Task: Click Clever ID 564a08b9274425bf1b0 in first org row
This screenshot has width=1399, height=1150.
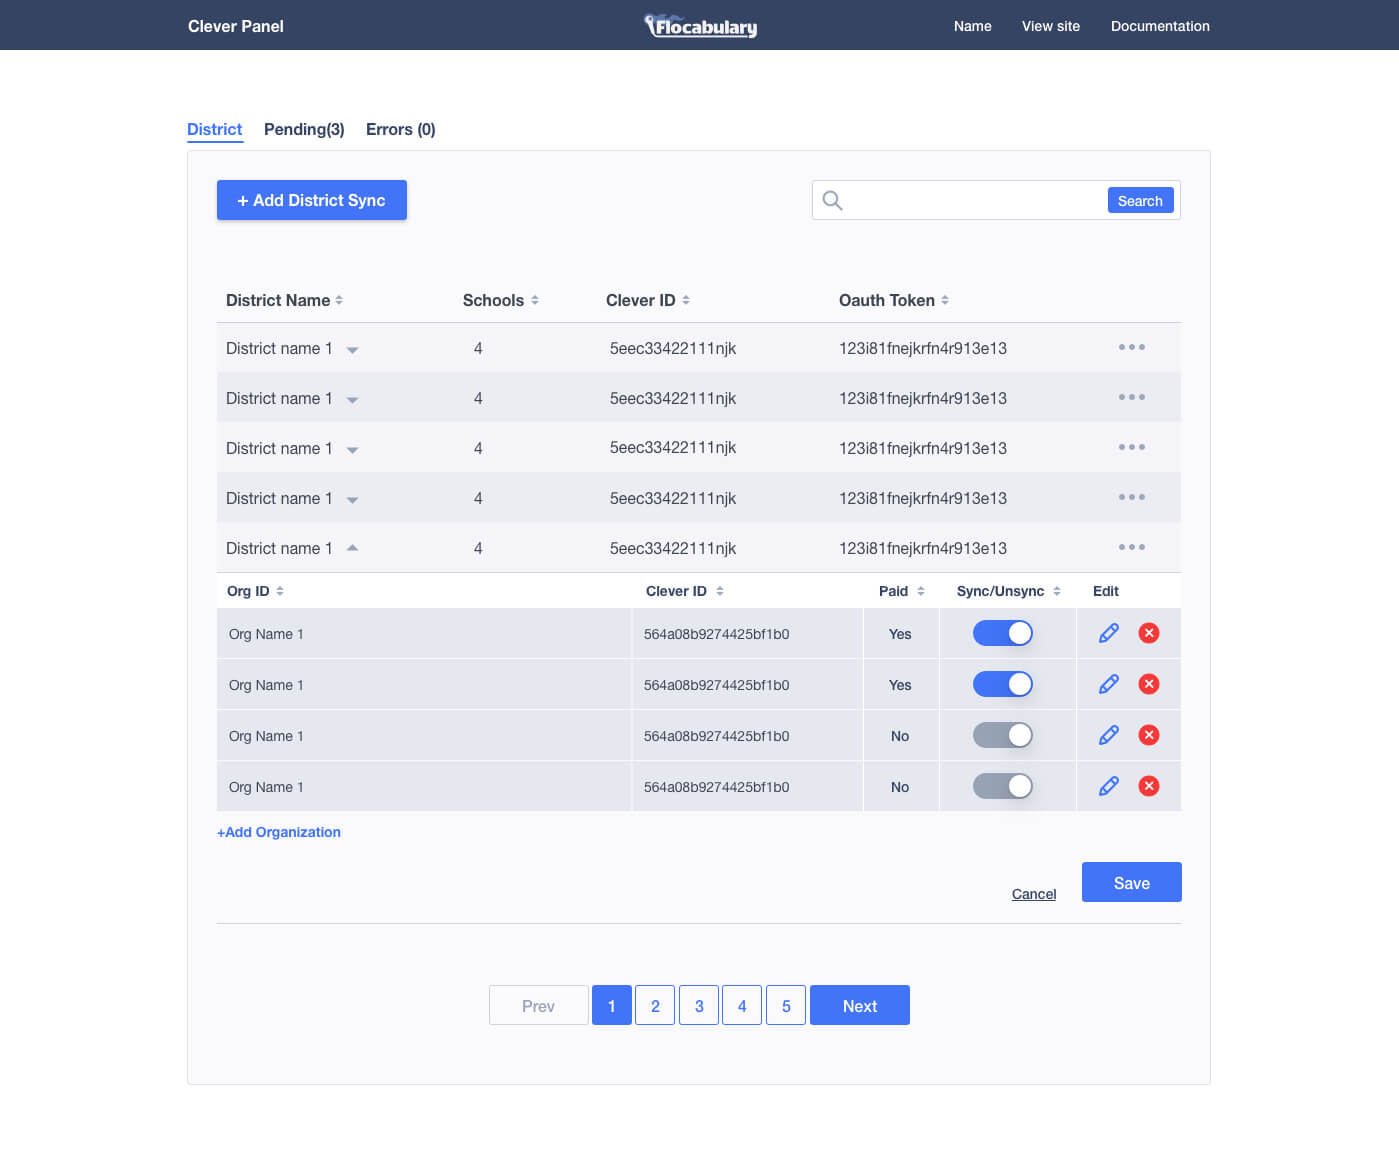Action: 717,634
